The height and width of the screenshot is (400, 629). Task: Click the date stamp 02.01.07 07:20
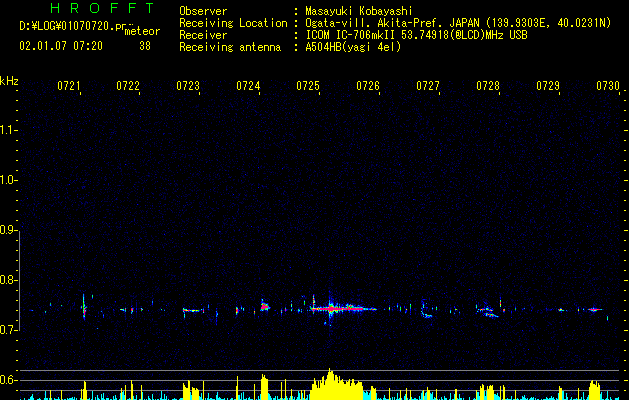click(61, 46)
